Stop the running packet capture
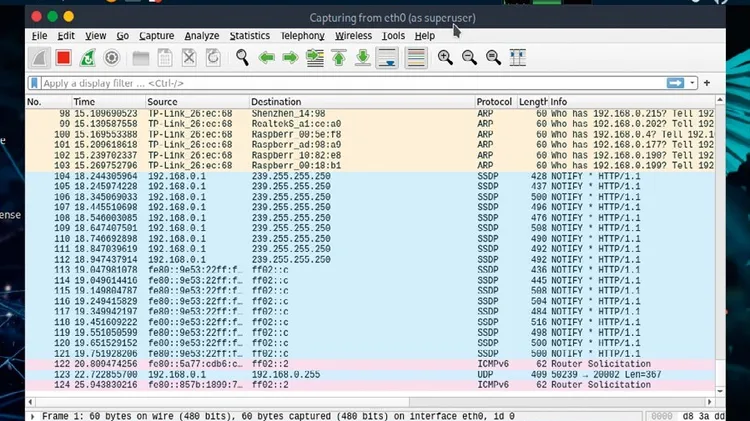The width and height of the screenshot is (750, 421). click(63, 58)
